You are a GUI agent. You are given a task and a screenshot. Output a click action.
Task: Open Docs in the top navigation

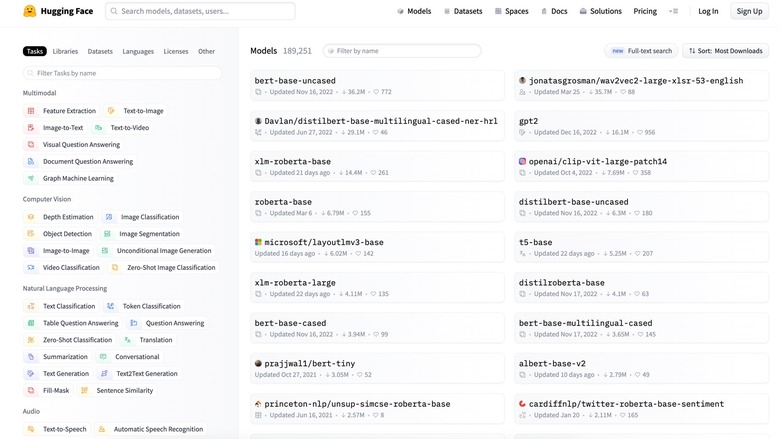click(554, 11)
